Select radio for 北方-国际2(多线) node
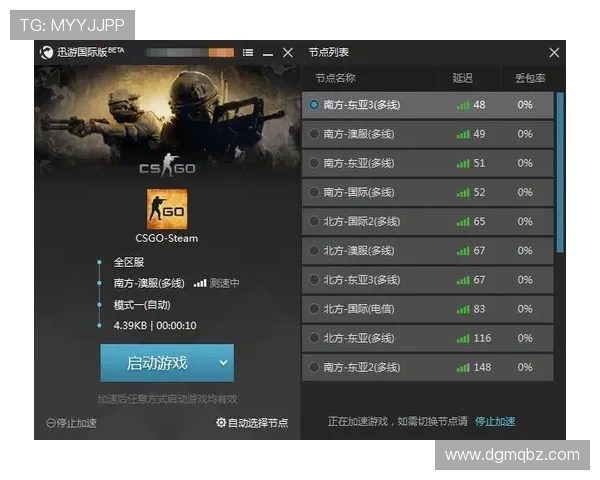The height and width of the screenshot is (480, 600). [x=314, y=221]
